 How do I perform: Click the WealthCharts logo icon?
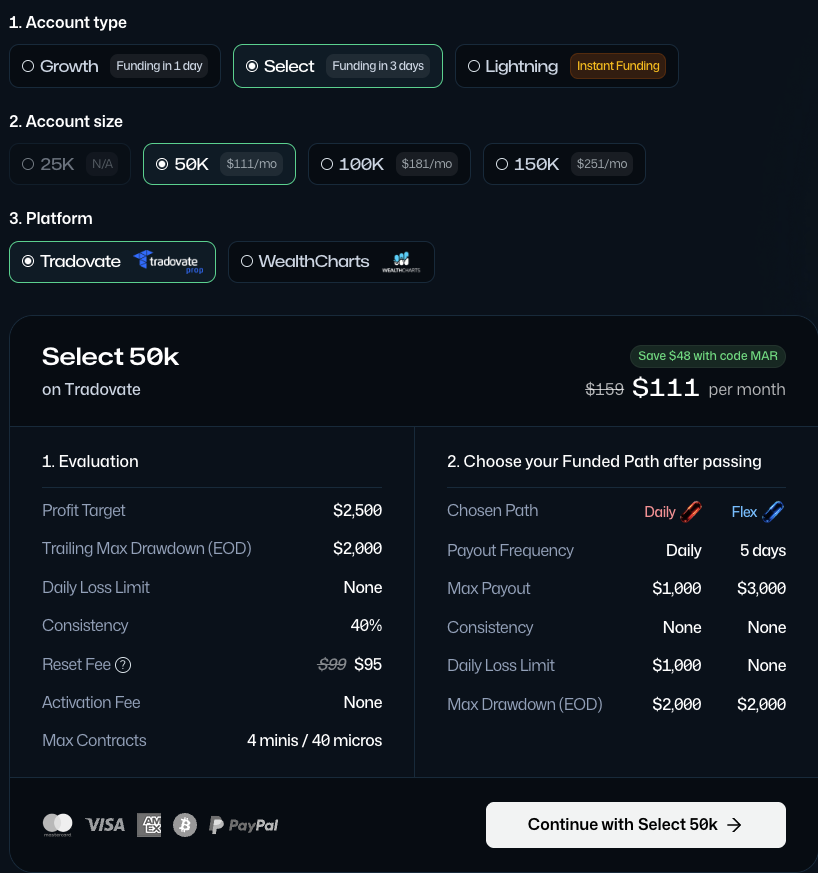(x=401, y=262)
